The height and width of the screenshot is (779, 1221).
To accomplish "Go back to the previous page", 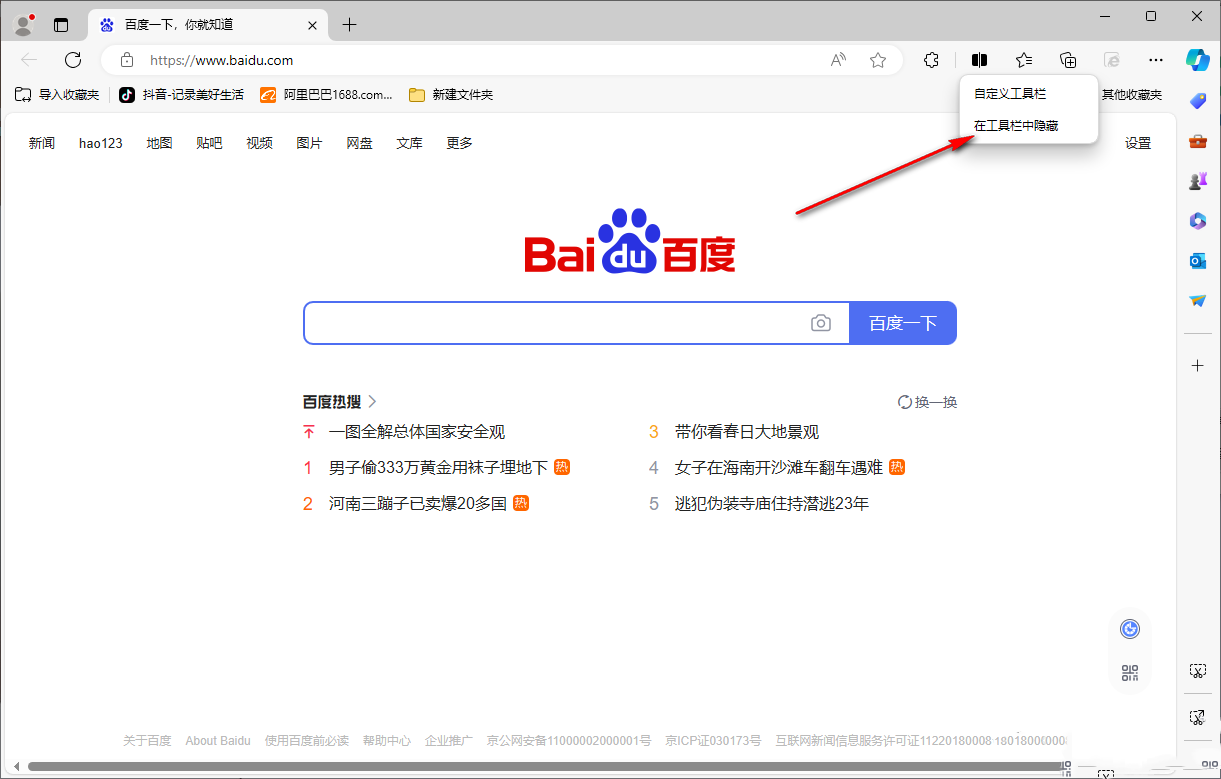I will 29,60.
